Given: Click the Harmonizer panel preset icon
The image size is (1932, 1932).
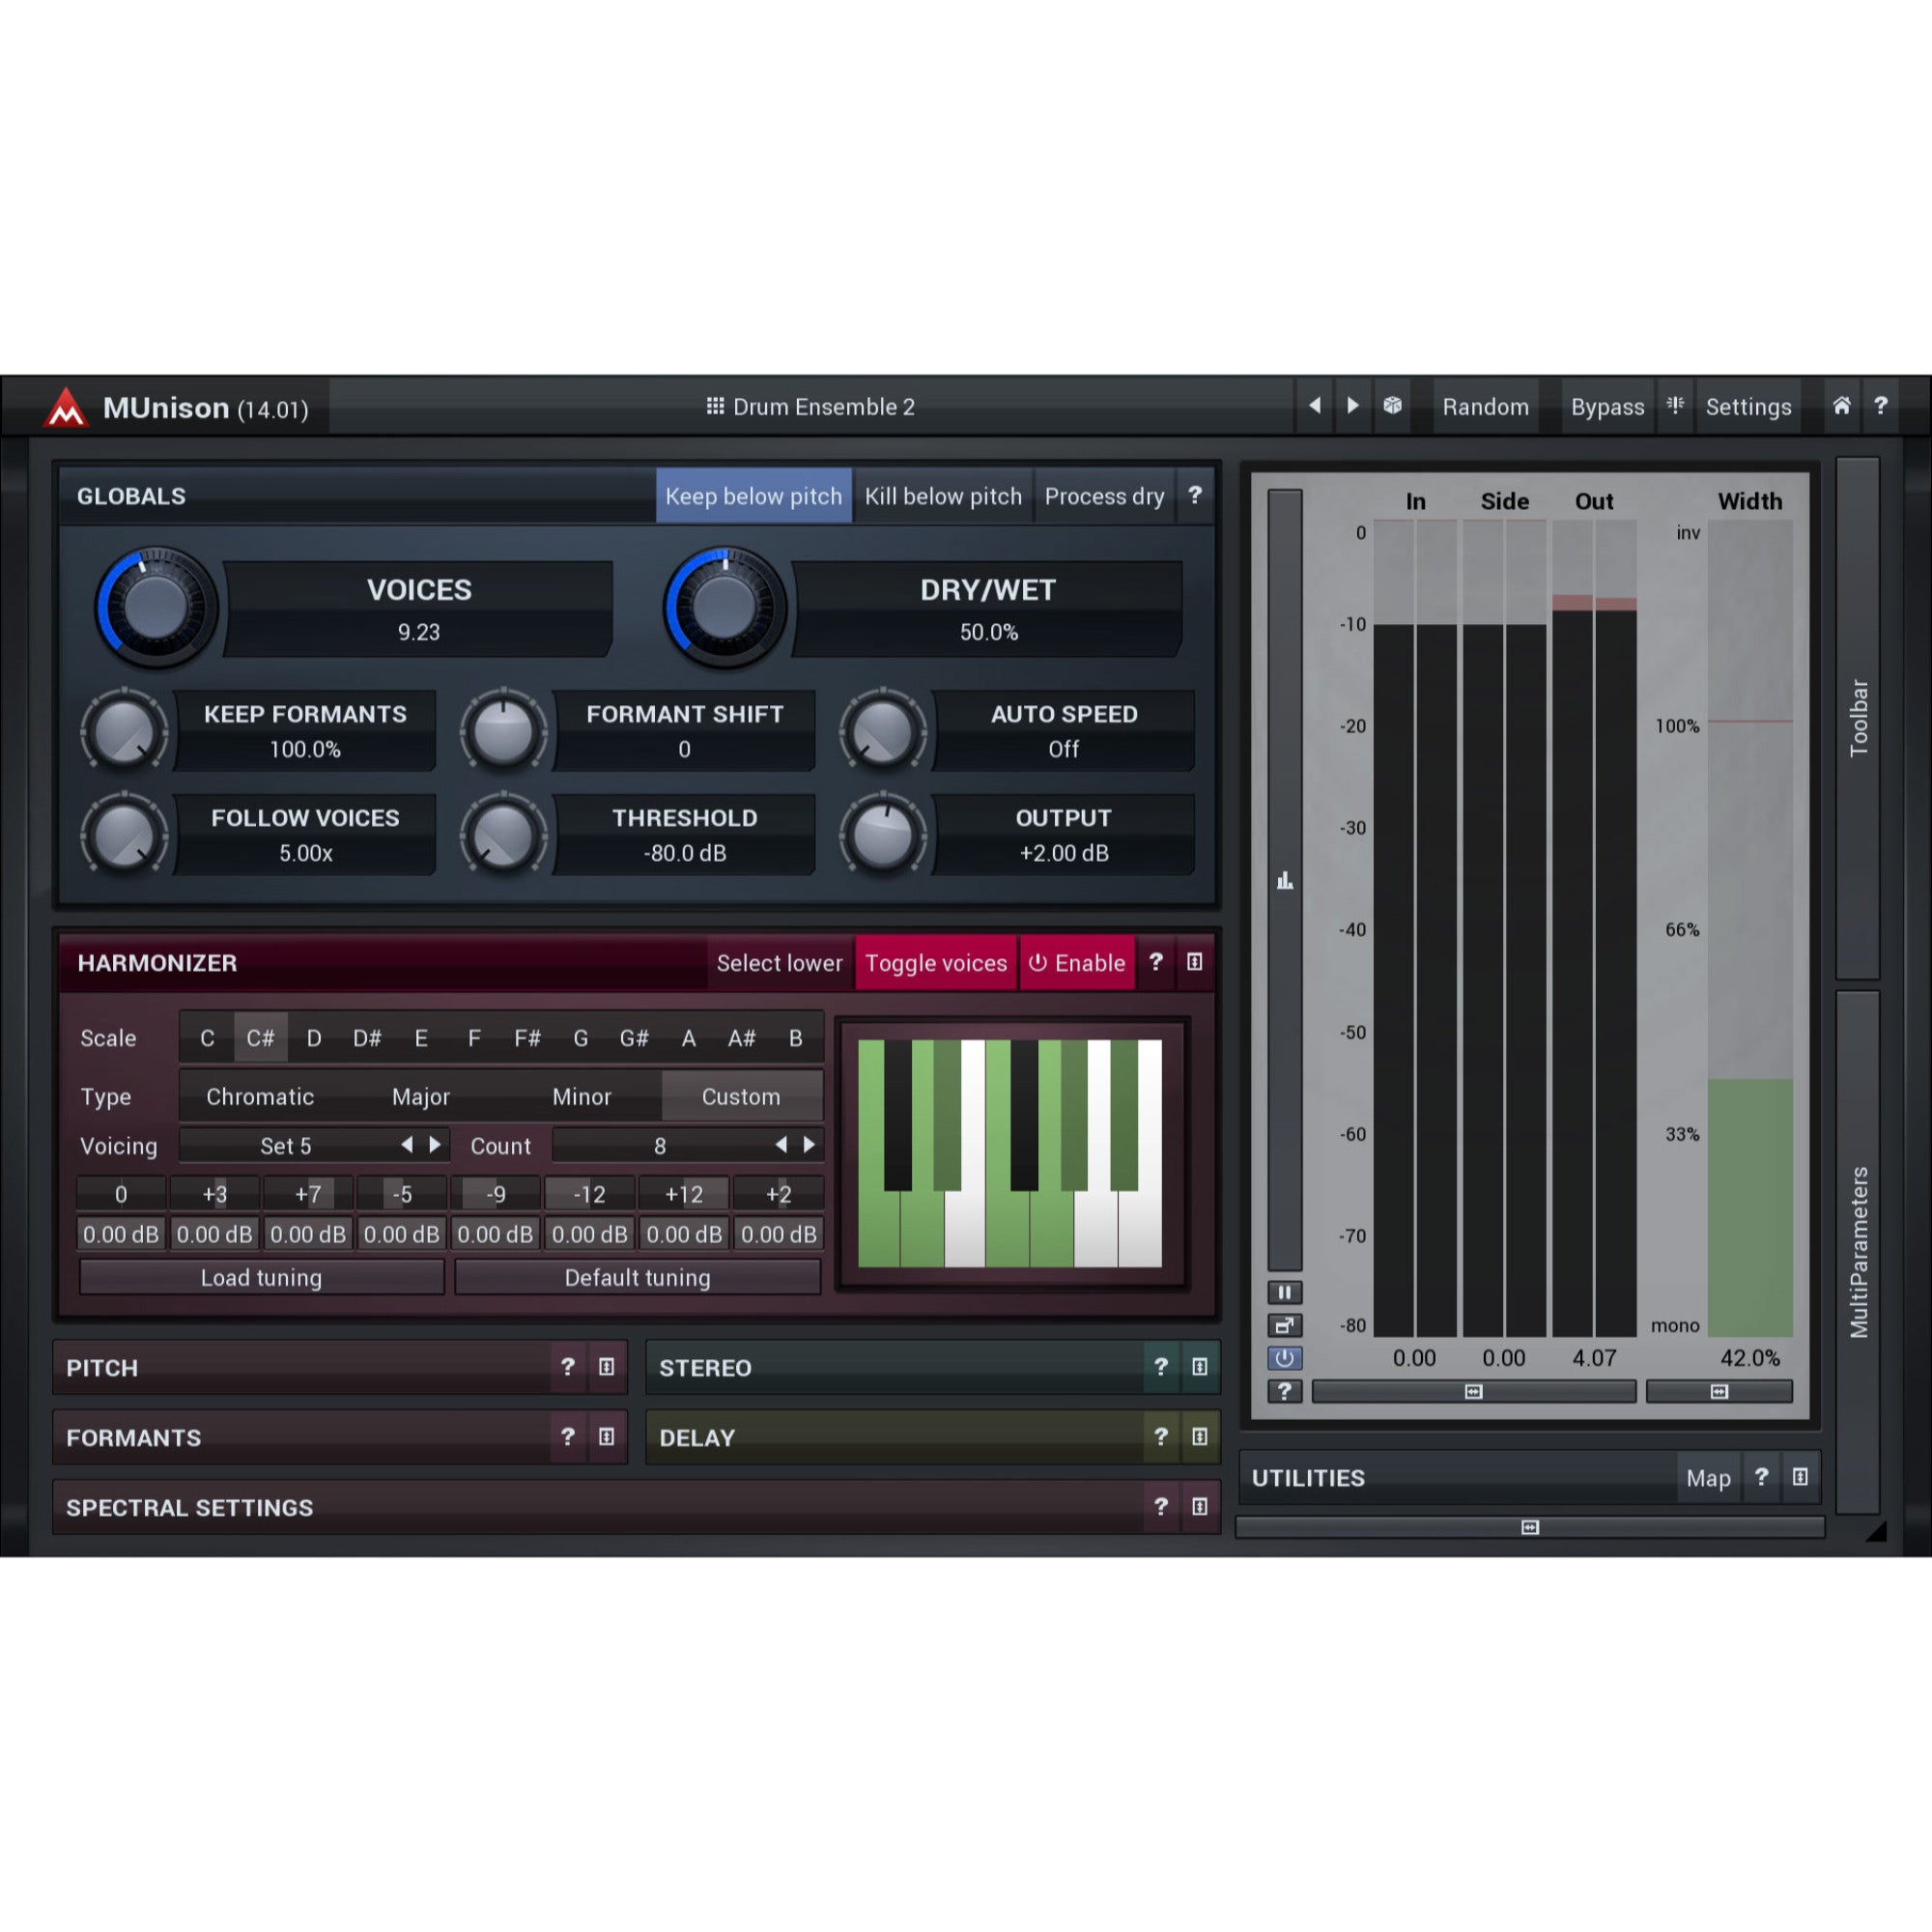Looking at the screenshot, I should tap(1195, 962).
